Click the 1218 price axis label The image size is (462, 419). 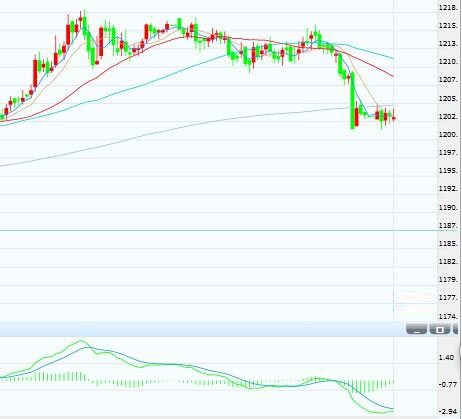coord(448,7)
